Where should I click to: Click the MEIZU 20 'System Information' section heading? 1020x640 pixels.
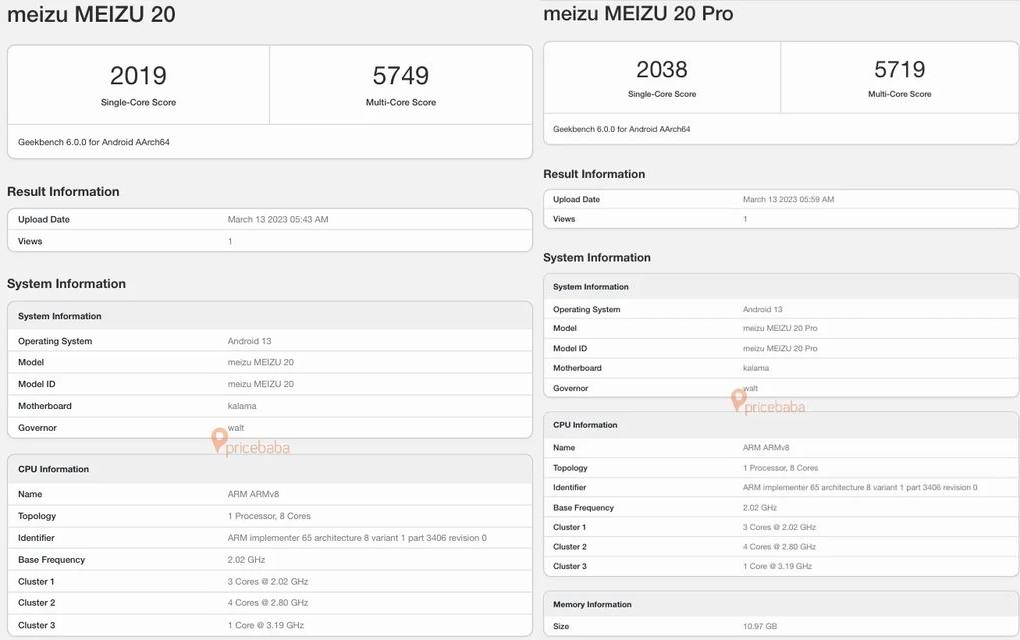coord(66,284)
